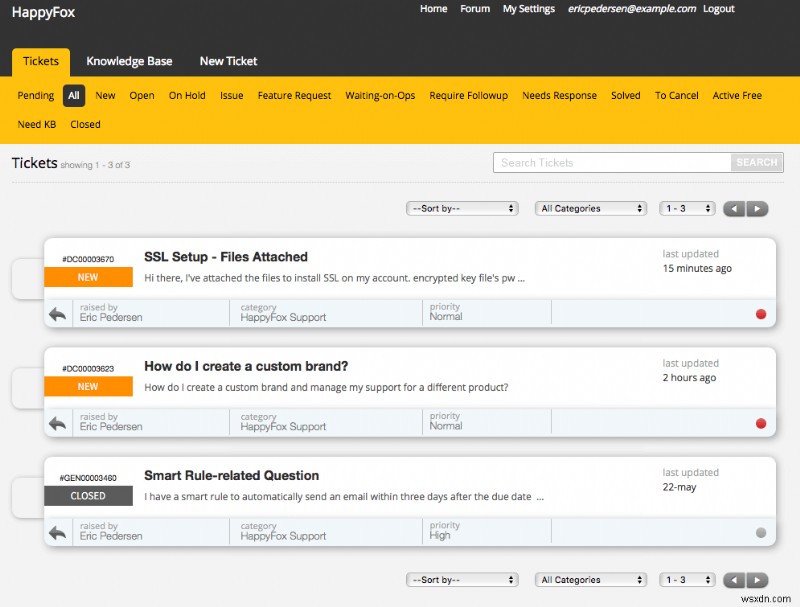Toggle the red status dot on SSL Setup ticket
Image resolution: width=800 pixels, height=607 pixels.
761,313
